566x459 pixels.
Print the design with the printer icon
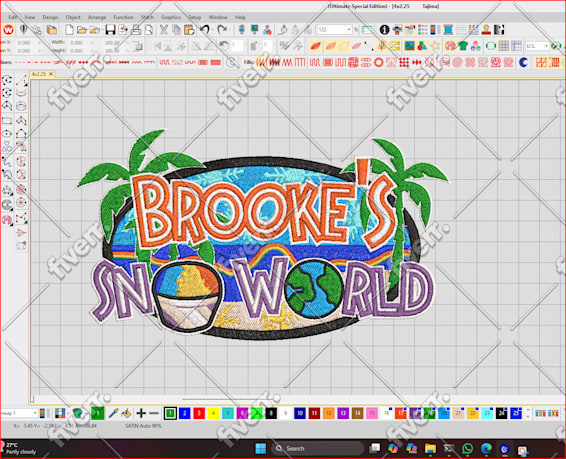(x=136, y=30)
